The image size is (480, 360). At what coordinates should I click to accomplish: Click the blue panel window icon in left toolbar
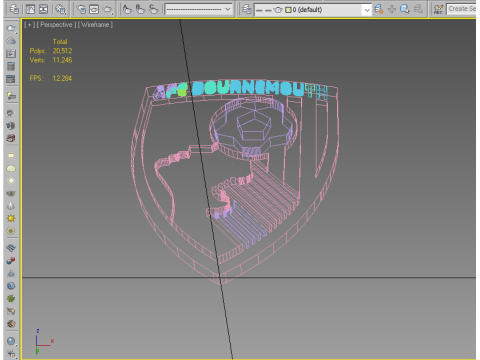pyautogui.click(x=11, y=79)
